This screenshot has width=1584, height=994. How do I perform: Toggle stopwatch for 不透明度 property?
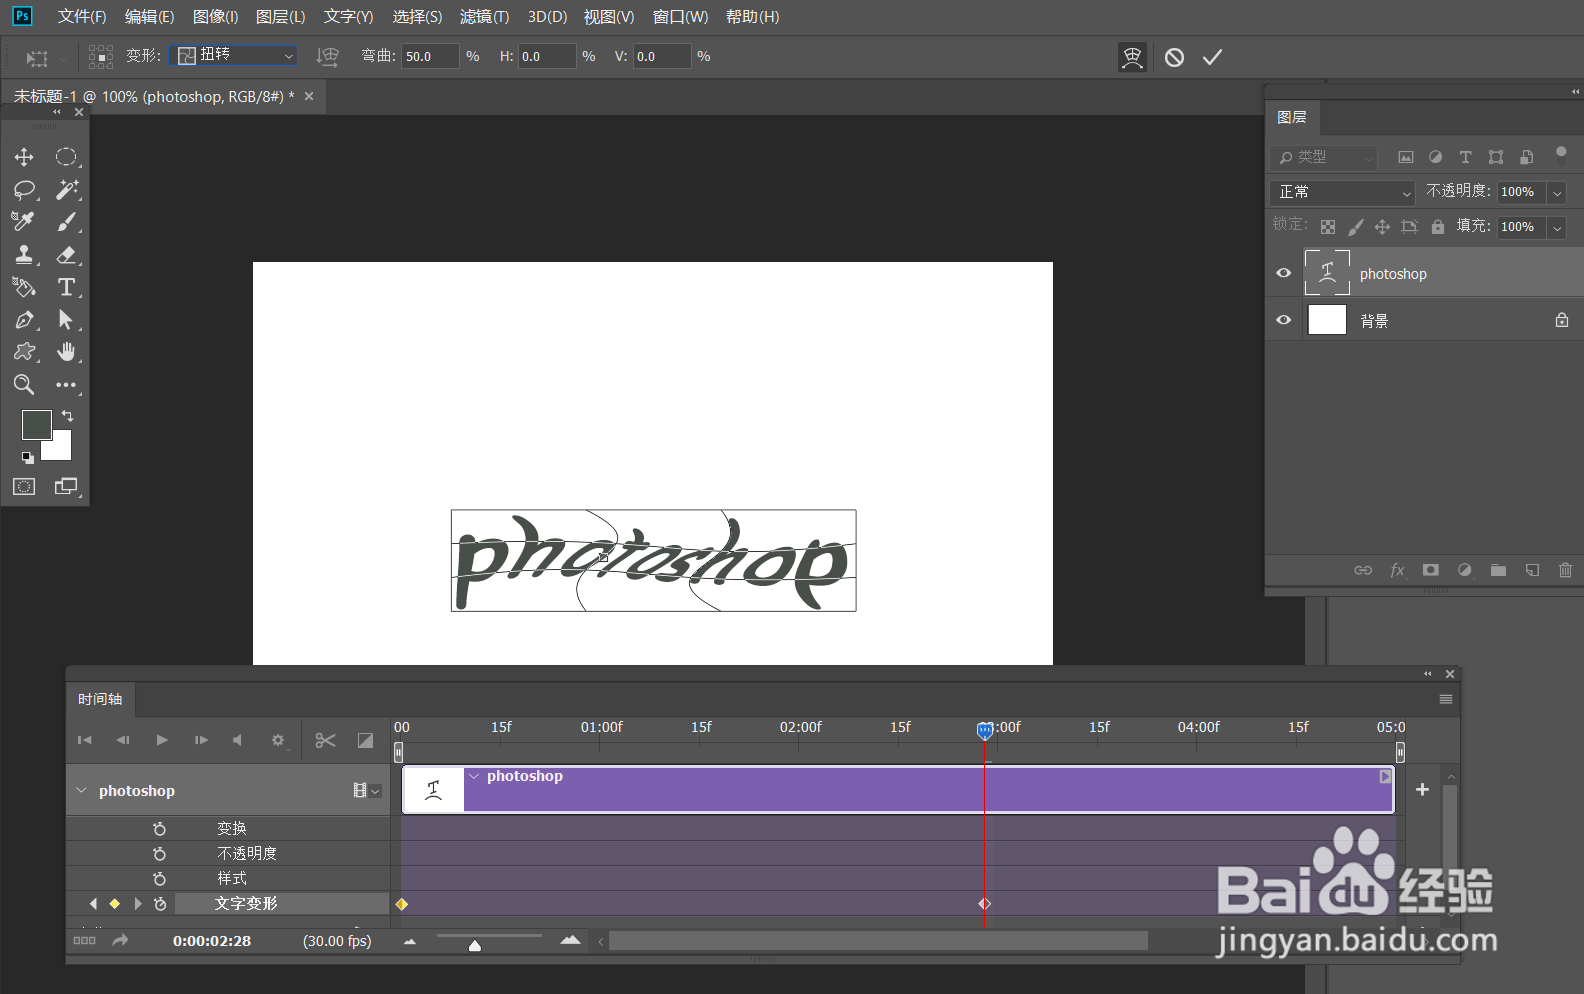point(159,854)
